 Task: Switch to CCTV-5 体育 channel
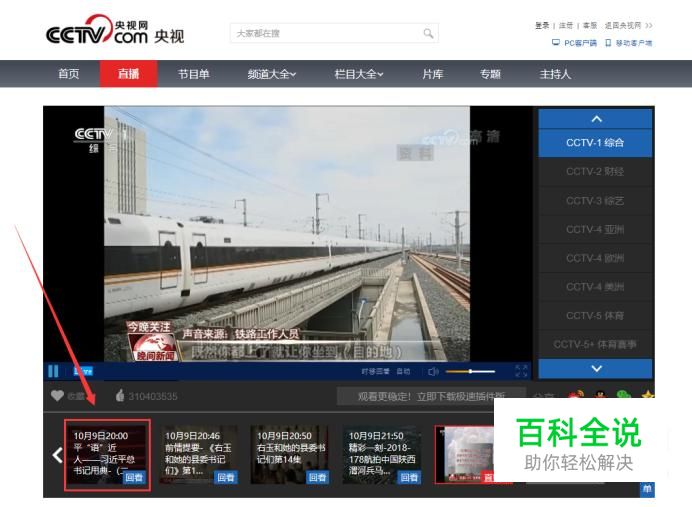click(x=595, y=315)
